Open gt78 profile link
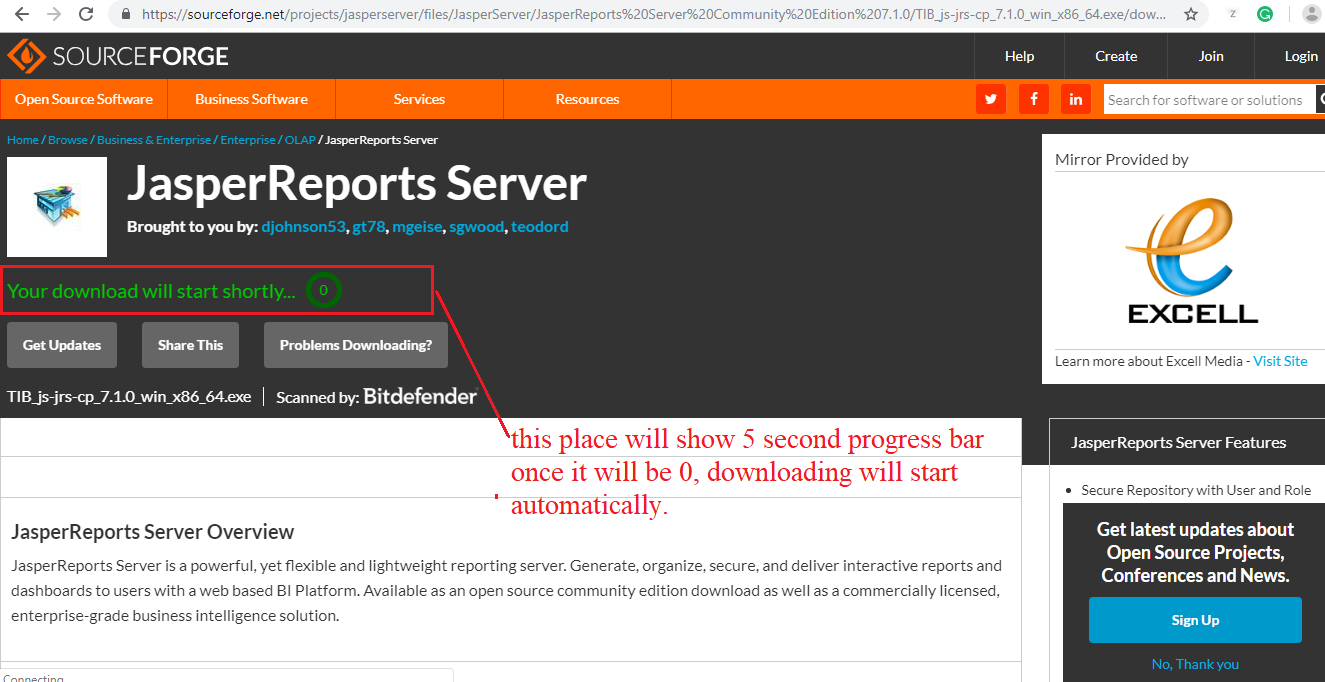The width and height of the screenshot is (1325, 682). 369,227
